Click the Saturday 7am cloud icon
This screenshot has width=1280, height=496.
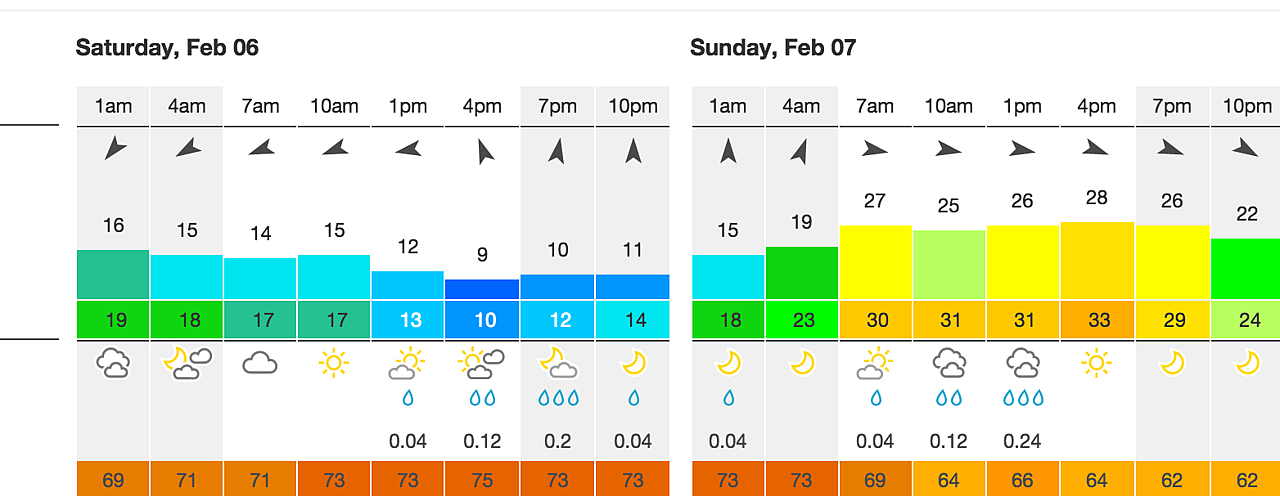(260, 363)
